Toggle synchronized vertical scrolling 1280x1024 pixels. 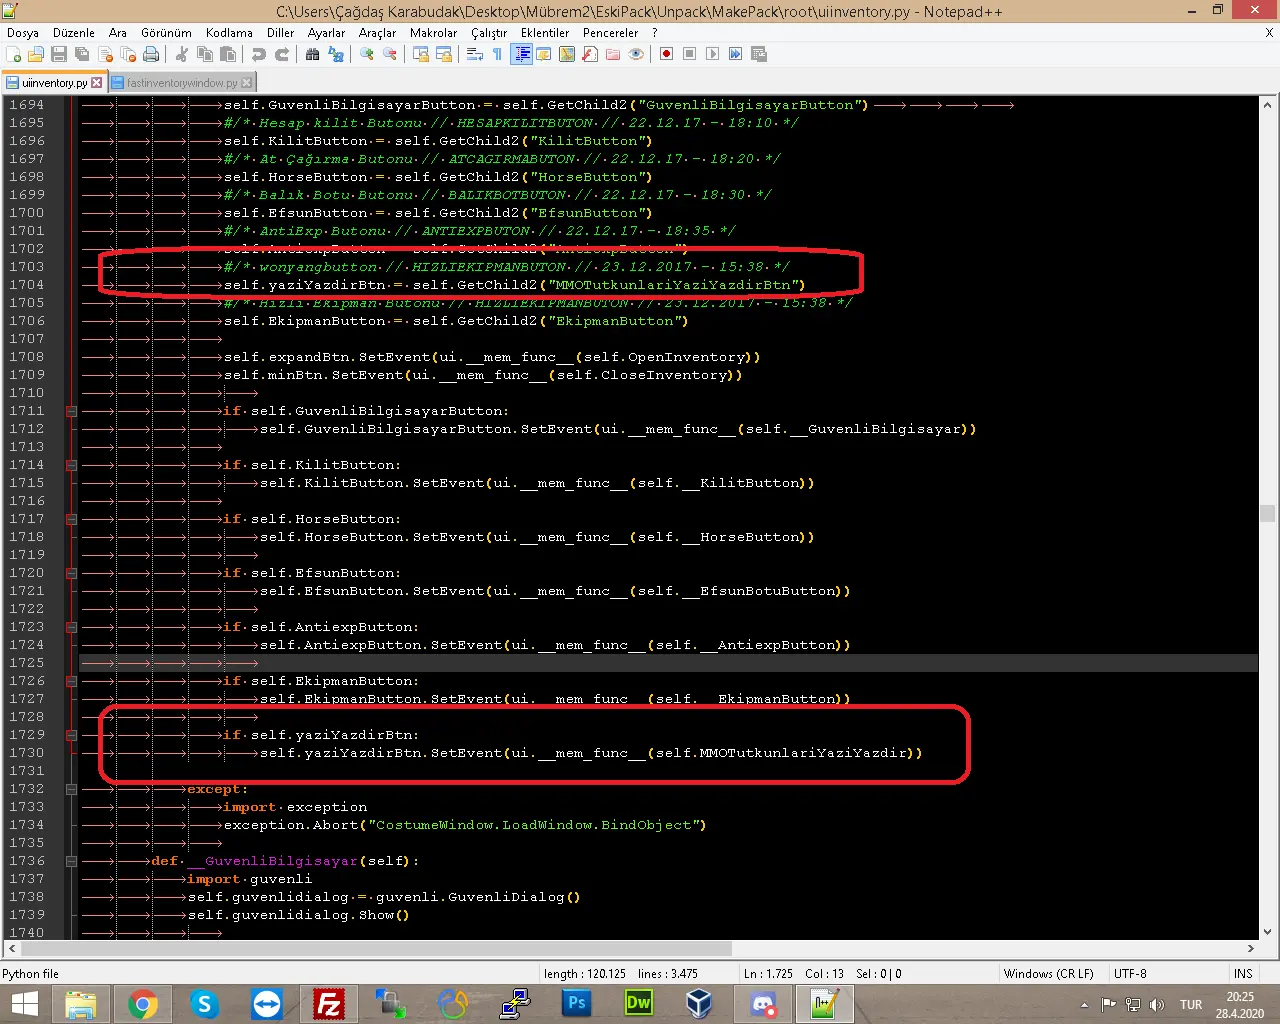(x=421, y=54)
